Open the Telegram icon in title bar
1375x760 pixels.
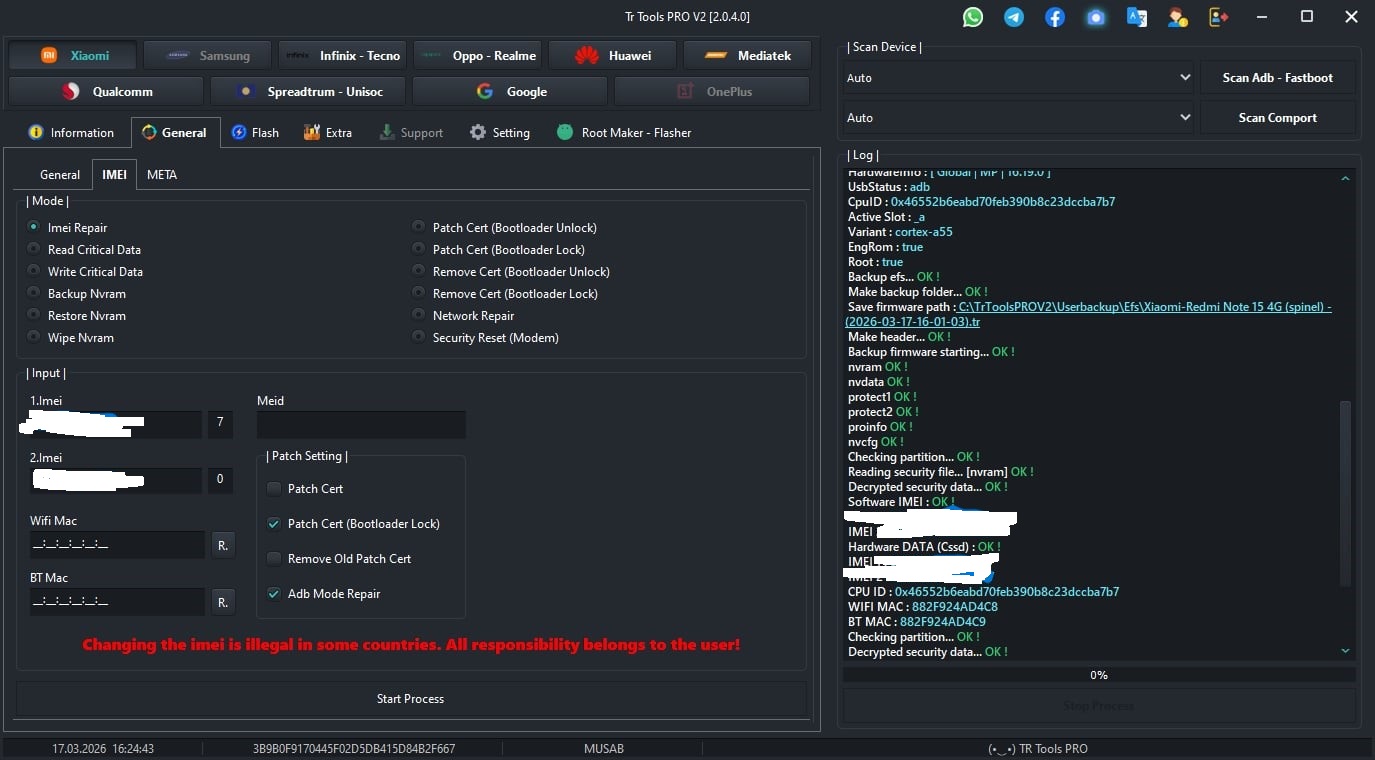[x=1014, y=17]
